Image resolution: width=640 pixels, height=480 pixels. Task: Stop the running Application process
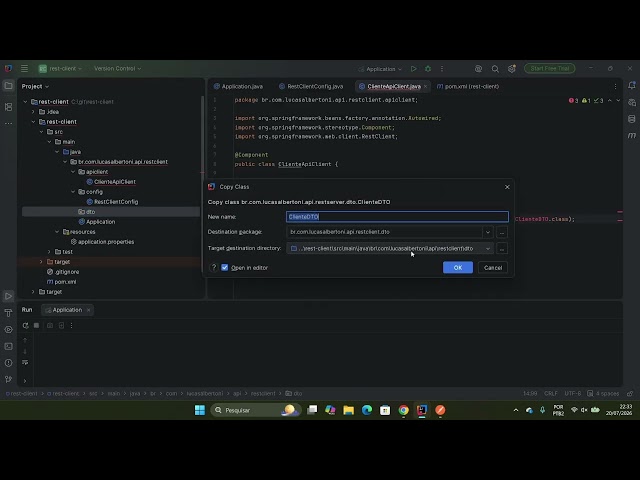[36, 325]
